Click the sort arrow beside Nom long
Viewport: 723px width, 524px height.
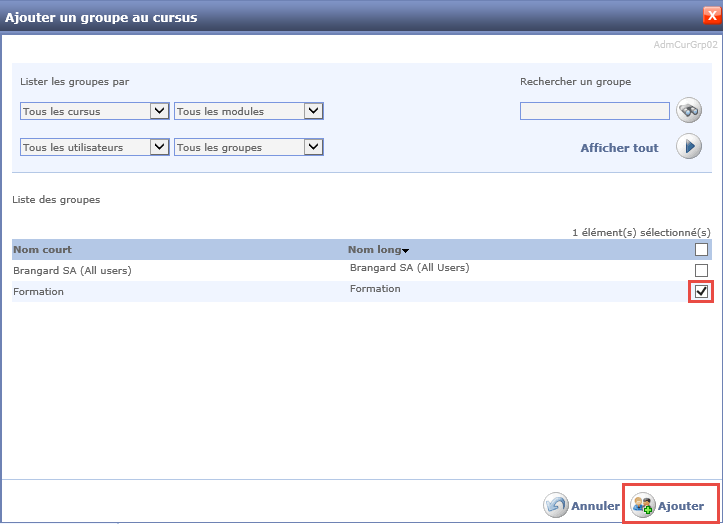pos(406,250)
